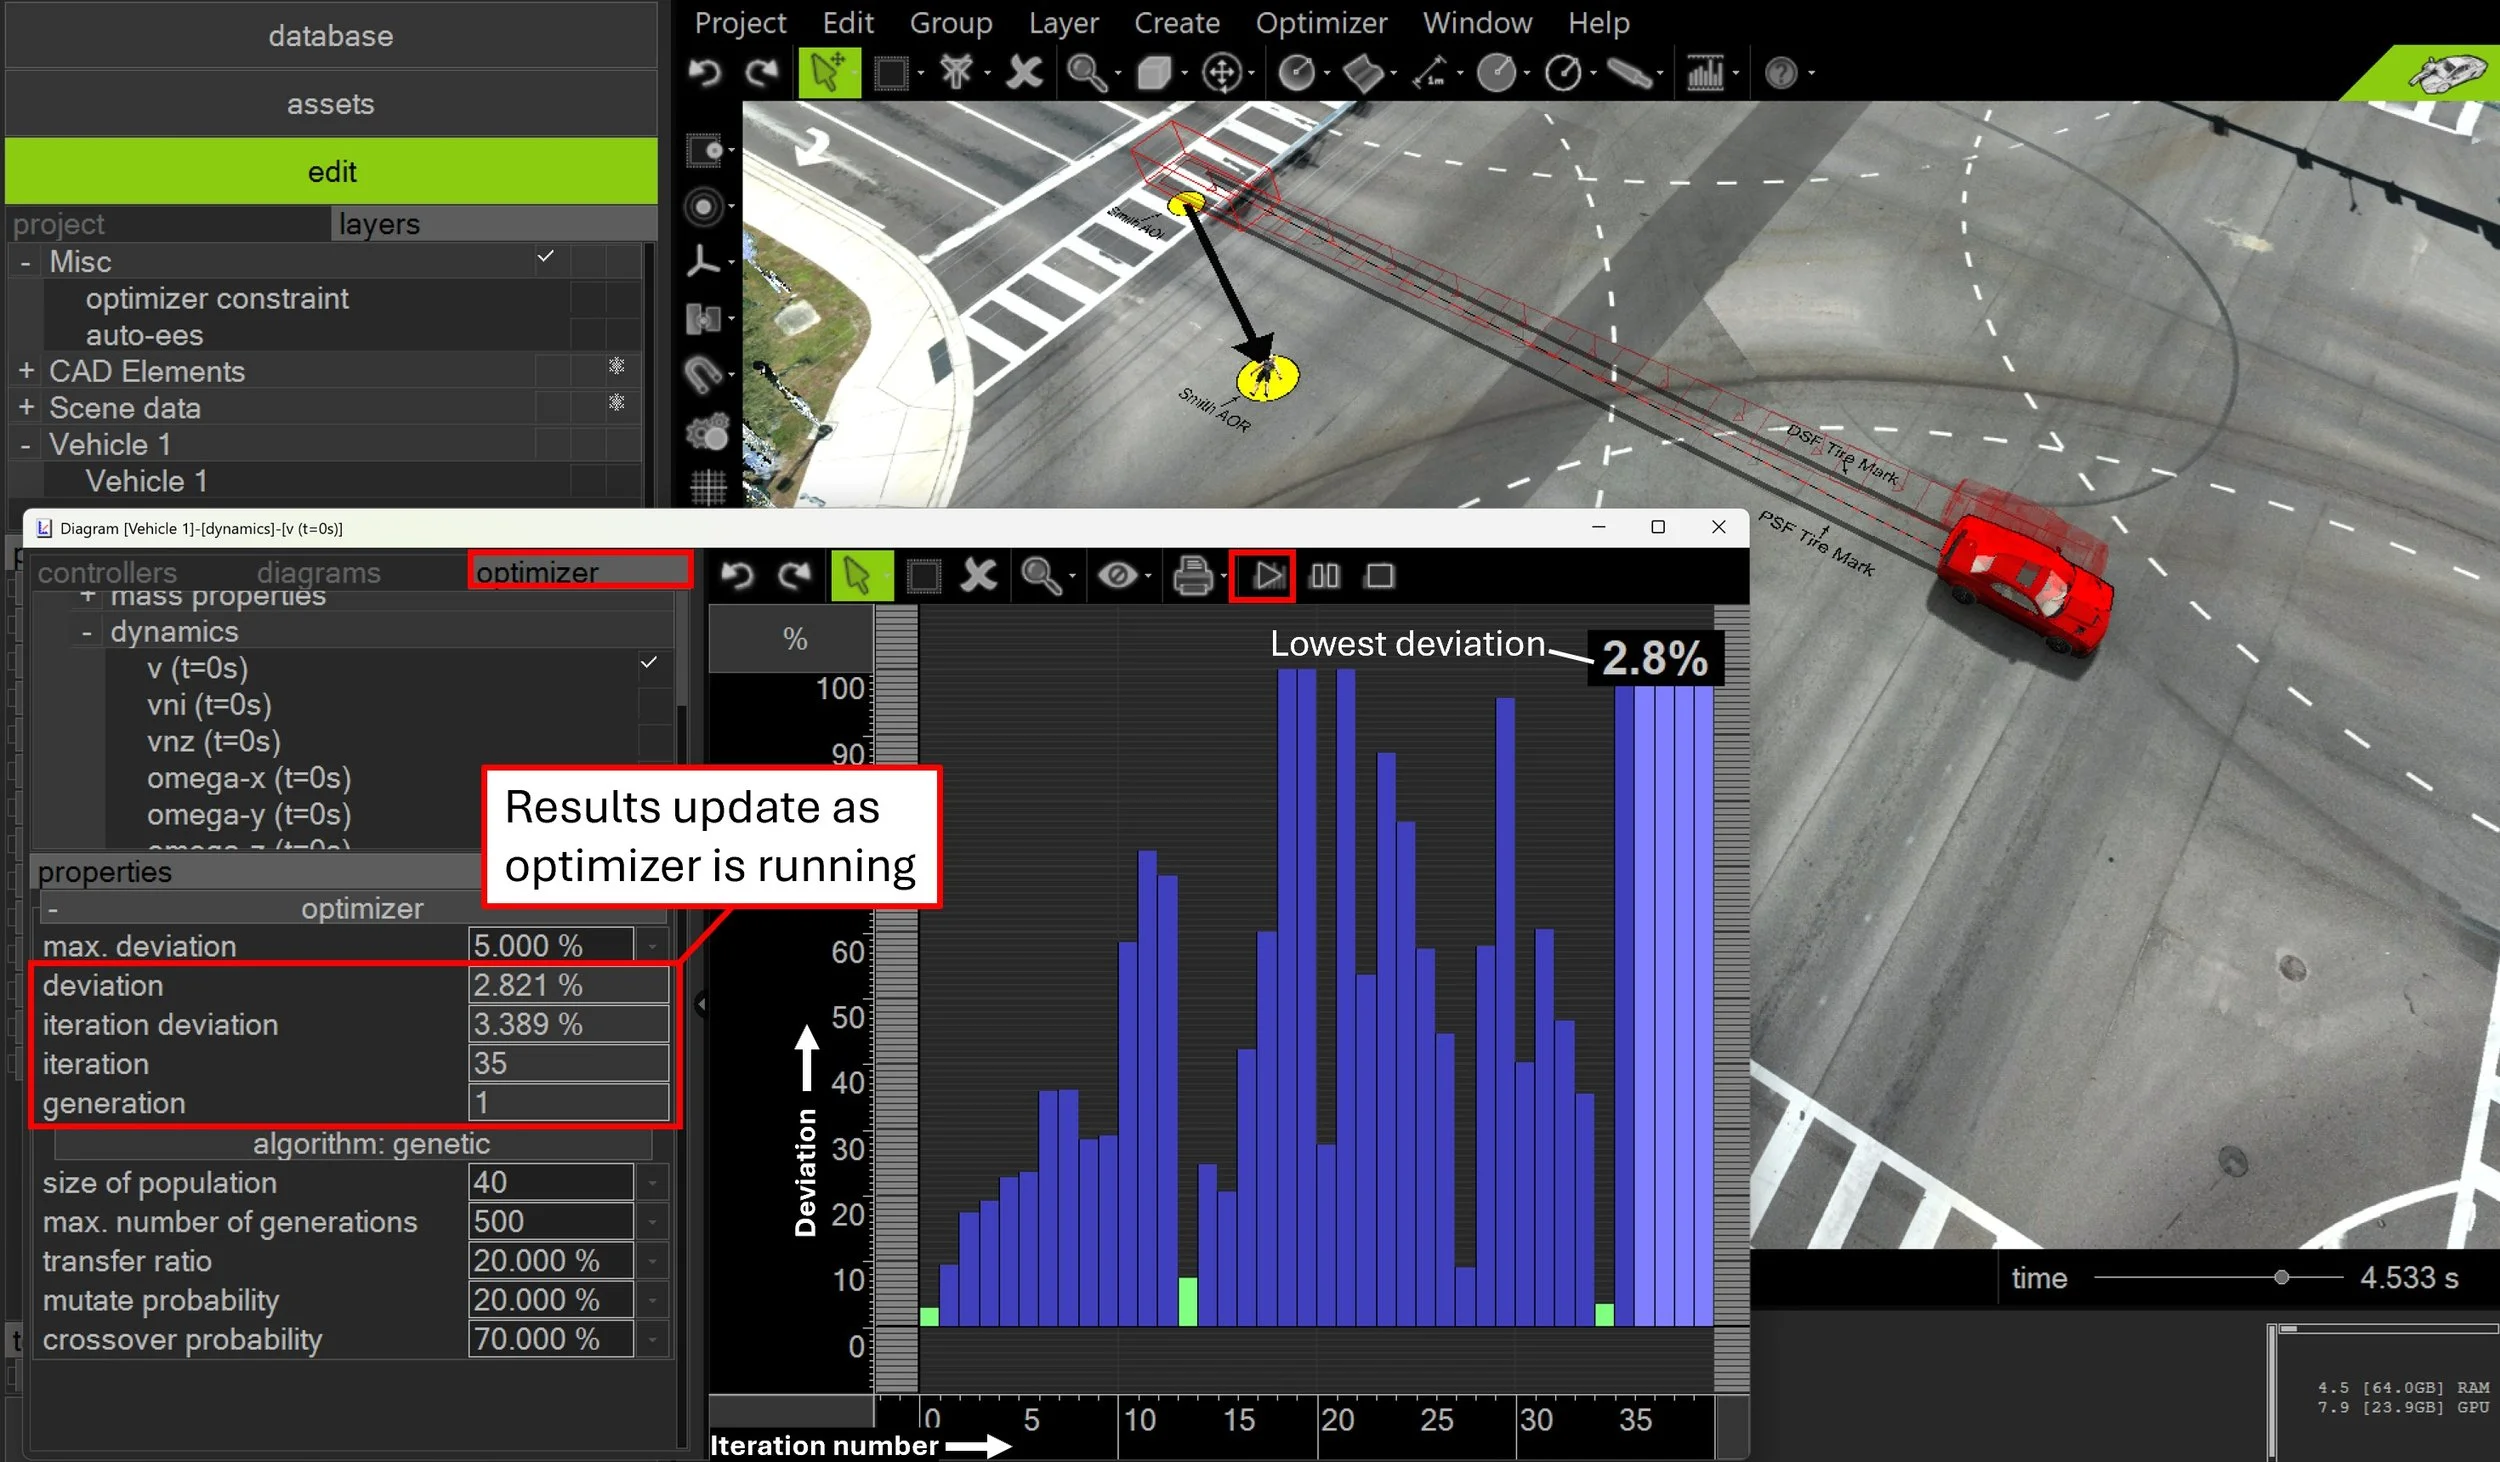Click the printer icon in diagram toolbar
This screenshot has height=1462, width=2500.
click(1192, 576)
